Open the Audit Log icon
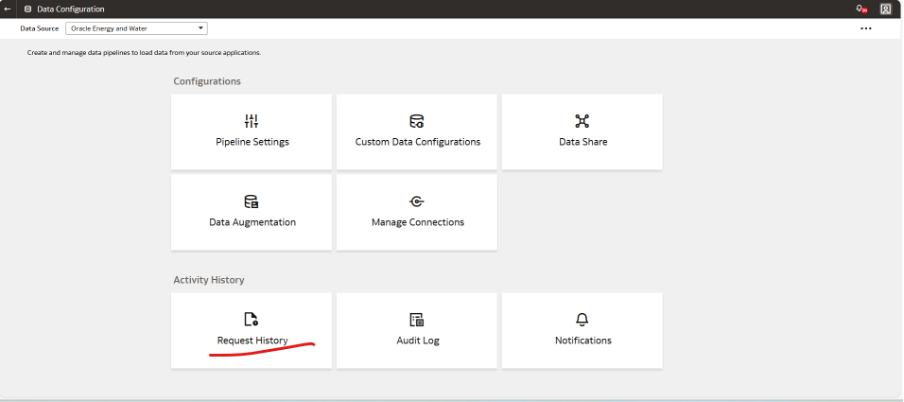The width and height of the screenshot is (904, 402). point(417,319)
